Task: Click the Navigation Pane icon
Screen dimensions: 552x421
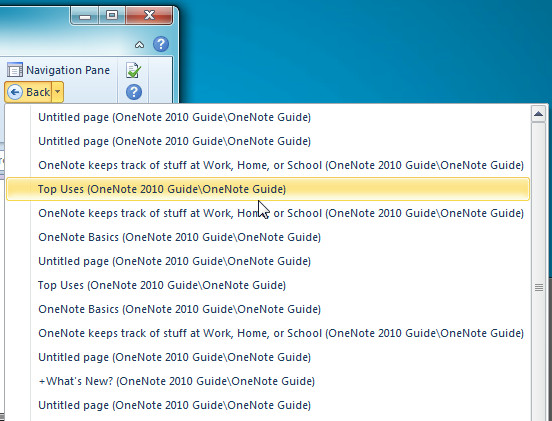Action: pos(15,70)
